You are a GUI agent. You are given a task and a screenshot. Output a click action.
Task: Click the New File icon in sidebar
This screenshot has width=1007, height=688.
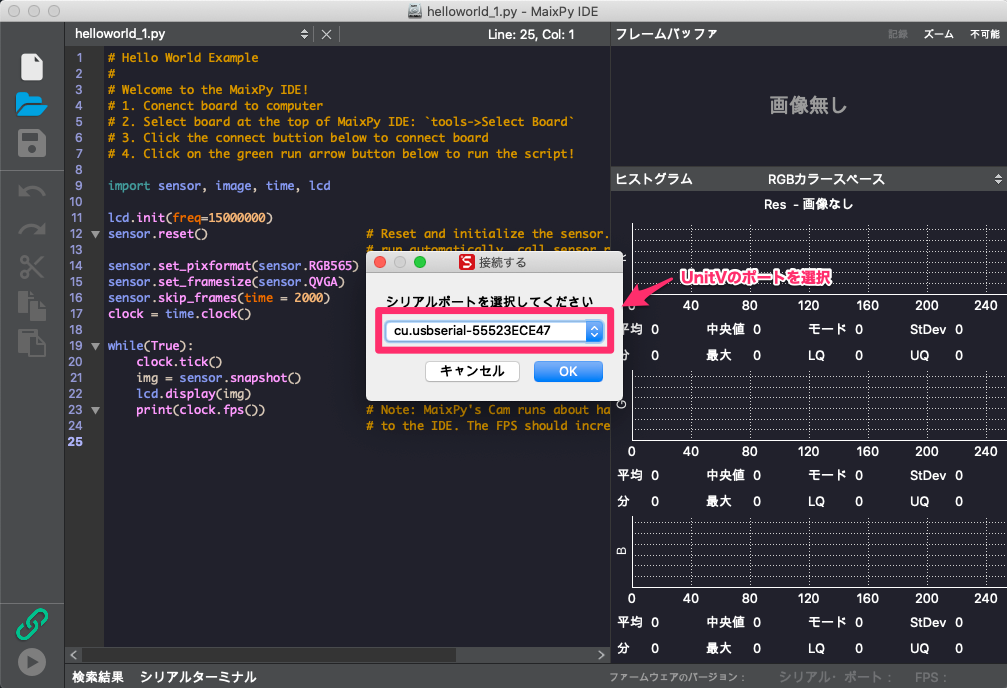click(x=32, y=67)
